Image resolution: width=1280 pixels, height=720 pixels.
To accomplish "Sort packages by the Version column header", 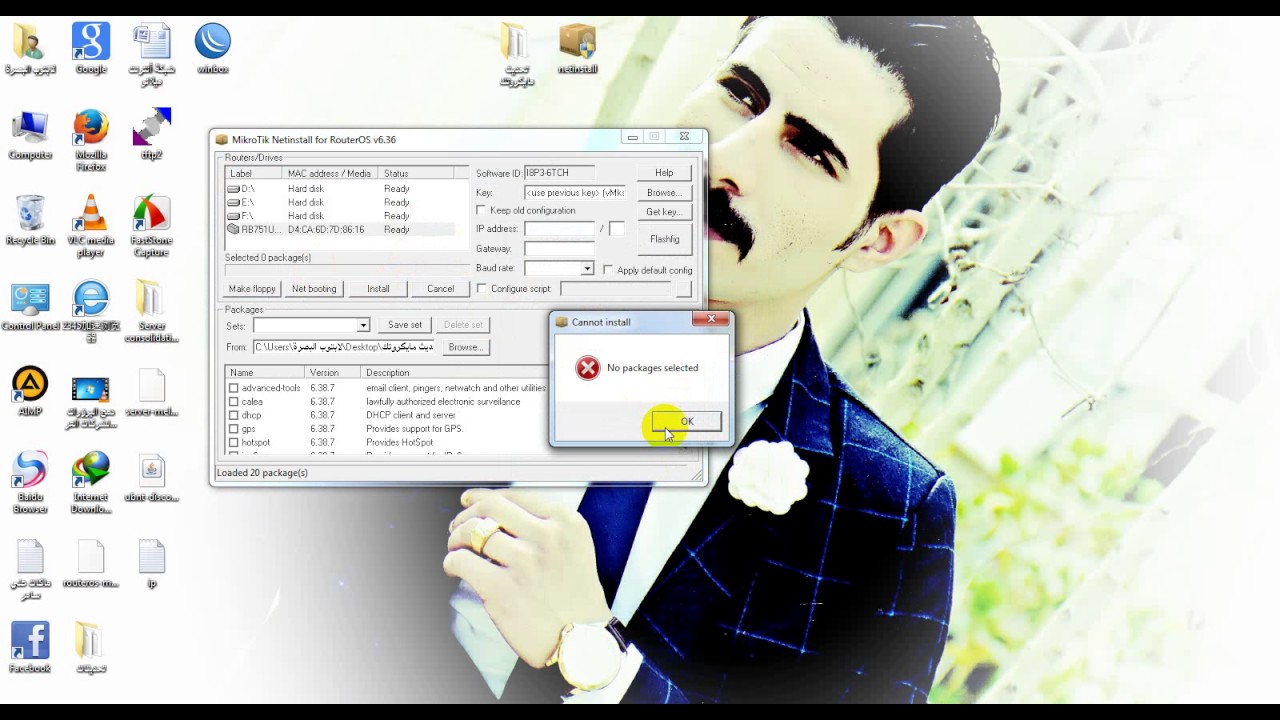I will click(x=333, y=373).
